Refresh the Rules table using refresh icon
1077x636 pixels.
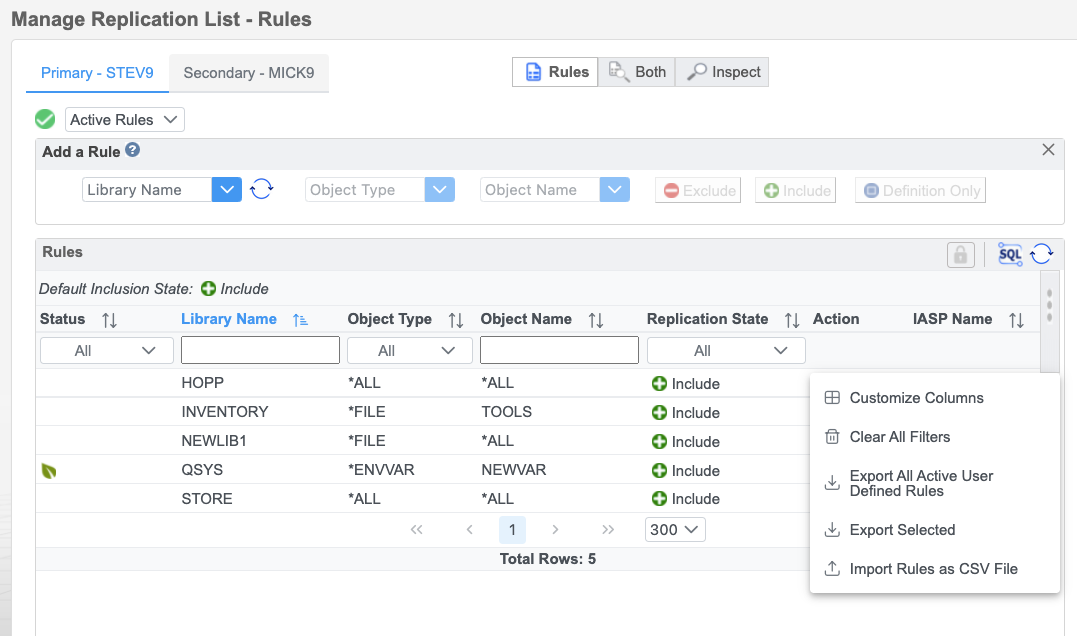1041,254
